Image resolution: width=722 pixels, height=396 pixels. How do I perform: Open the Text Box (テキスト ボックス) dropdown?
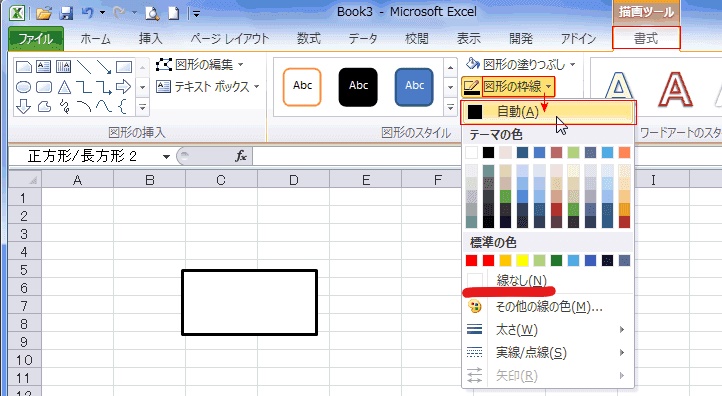tap(208, 87)
